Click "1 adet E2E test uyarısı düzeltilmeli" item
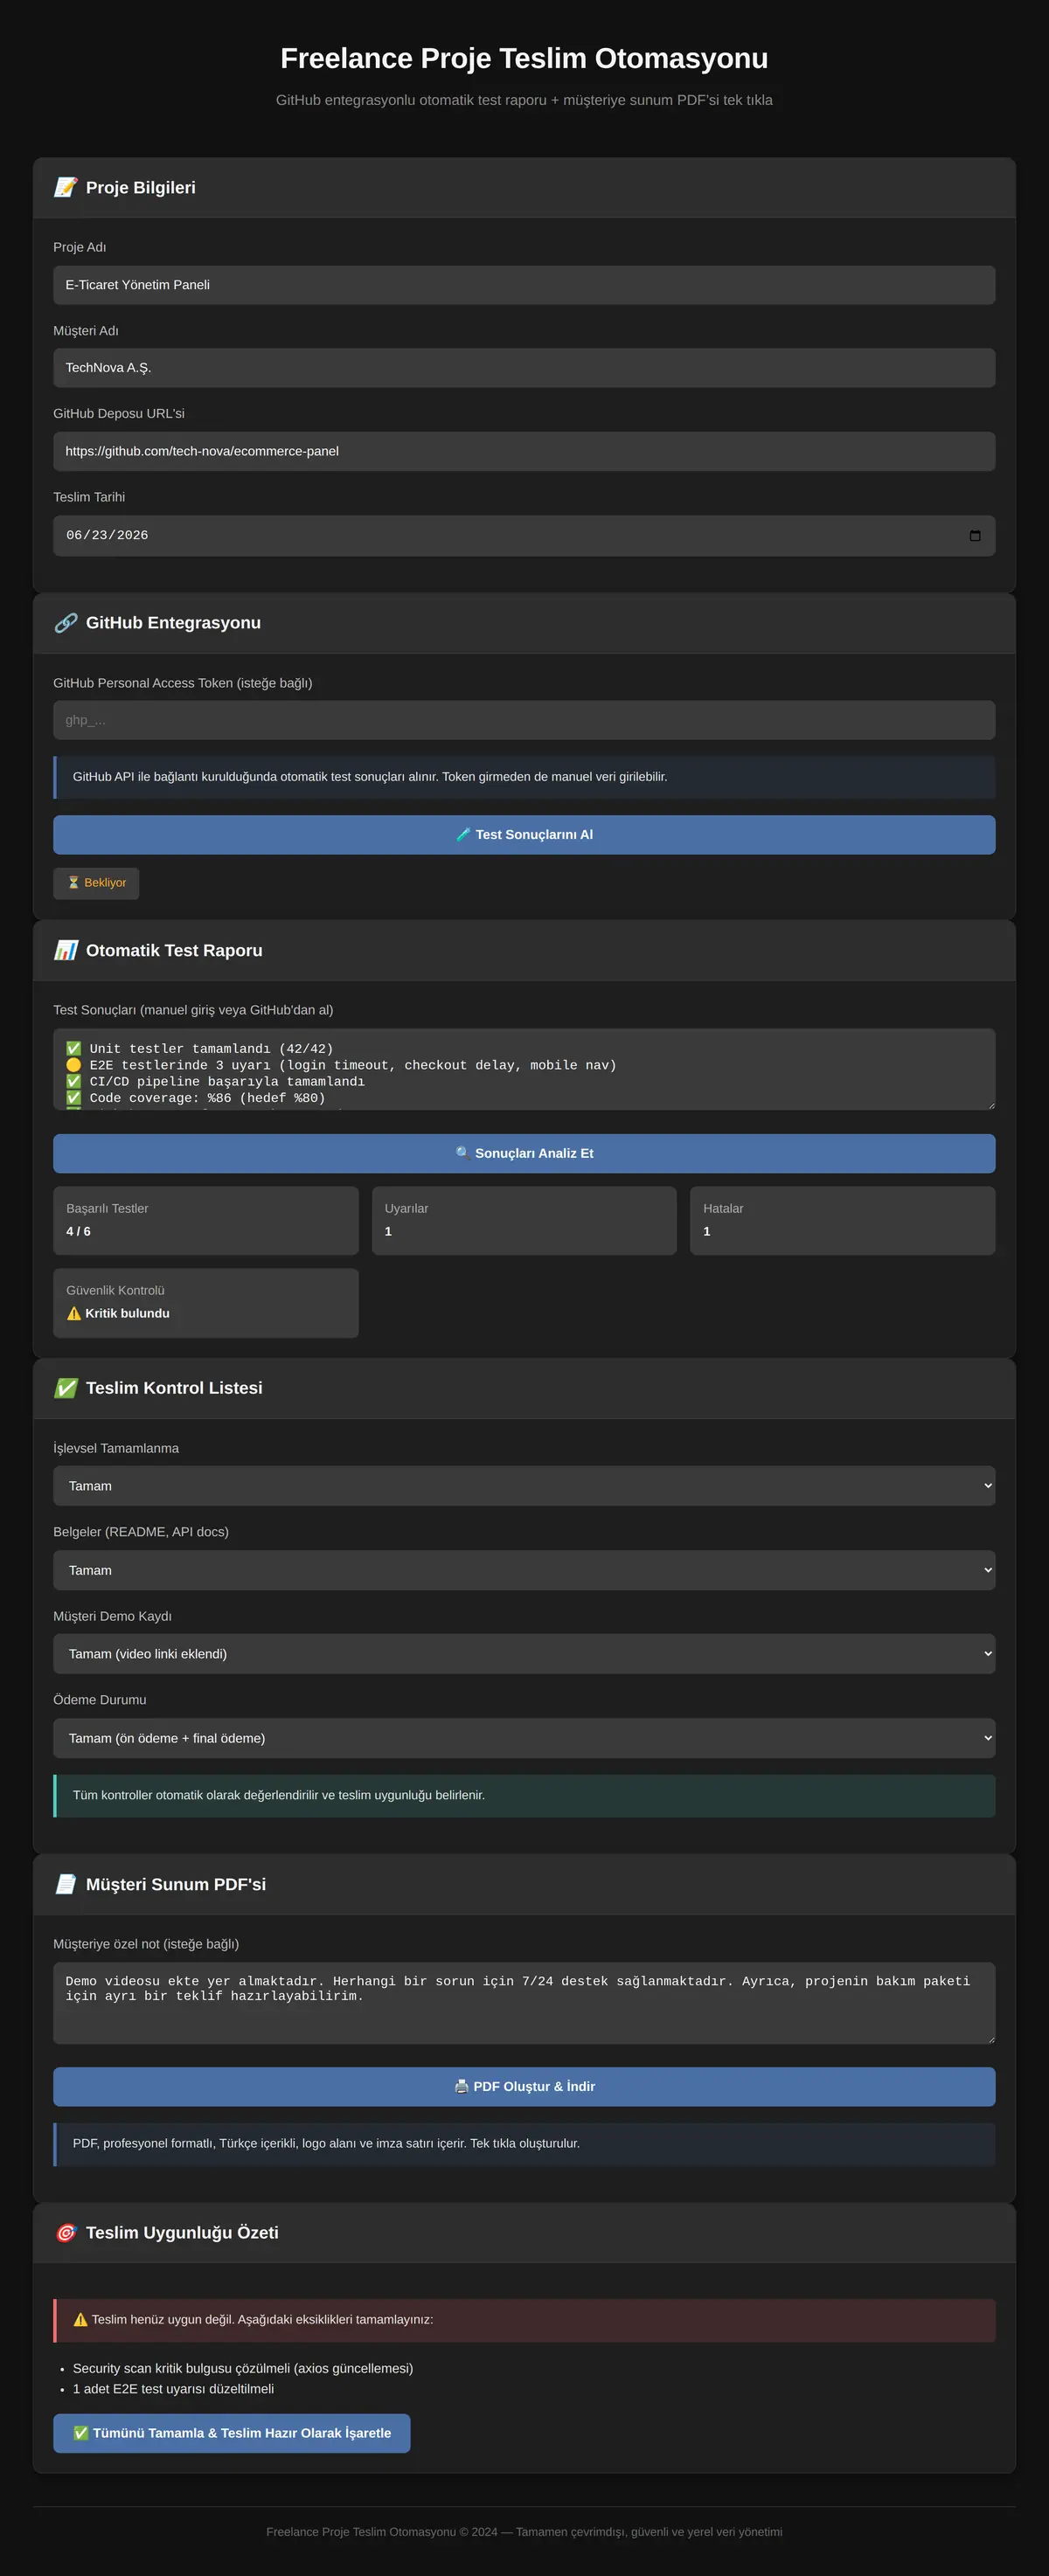The image size is (1049, 2576). click(x=173, y=2389)
